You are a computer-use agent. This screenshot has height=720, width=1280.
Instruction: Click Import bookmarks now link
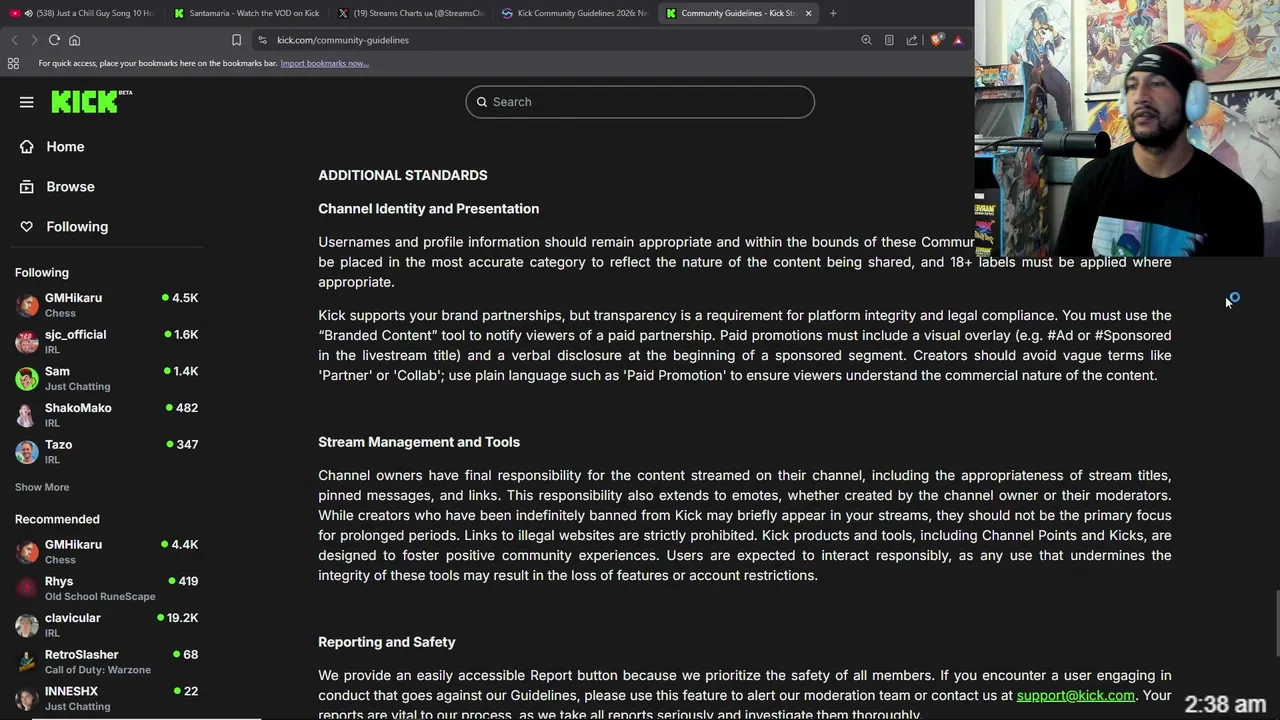(x=324, y=63)
